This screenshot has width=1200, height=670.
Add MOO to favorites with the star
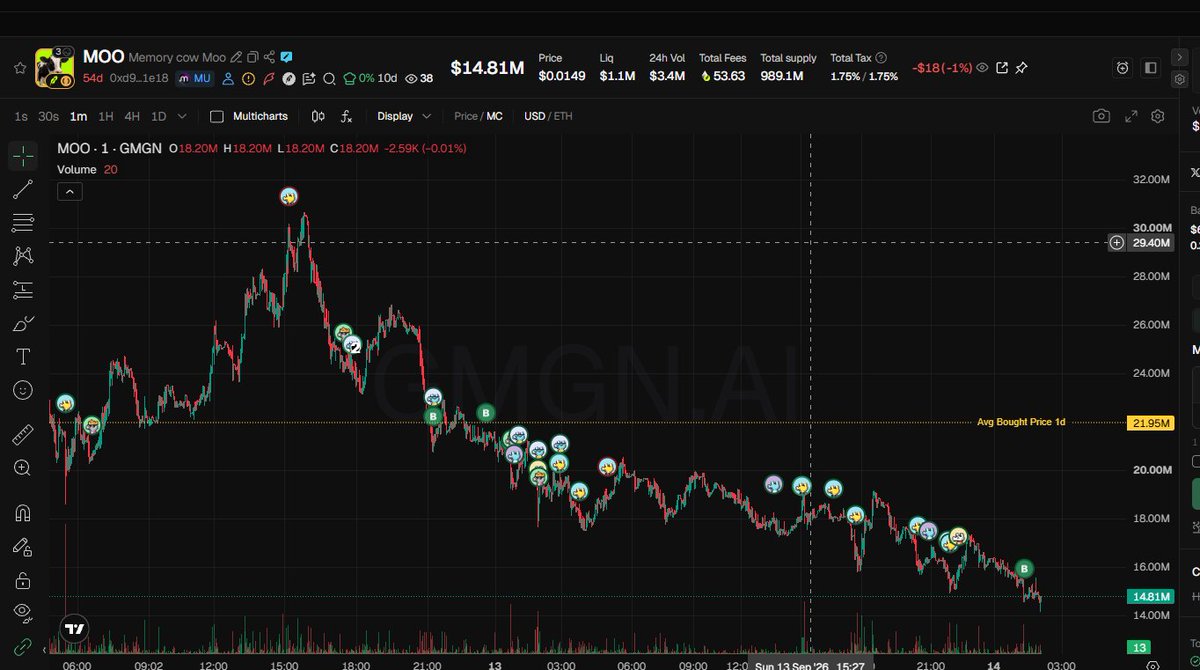20,68
